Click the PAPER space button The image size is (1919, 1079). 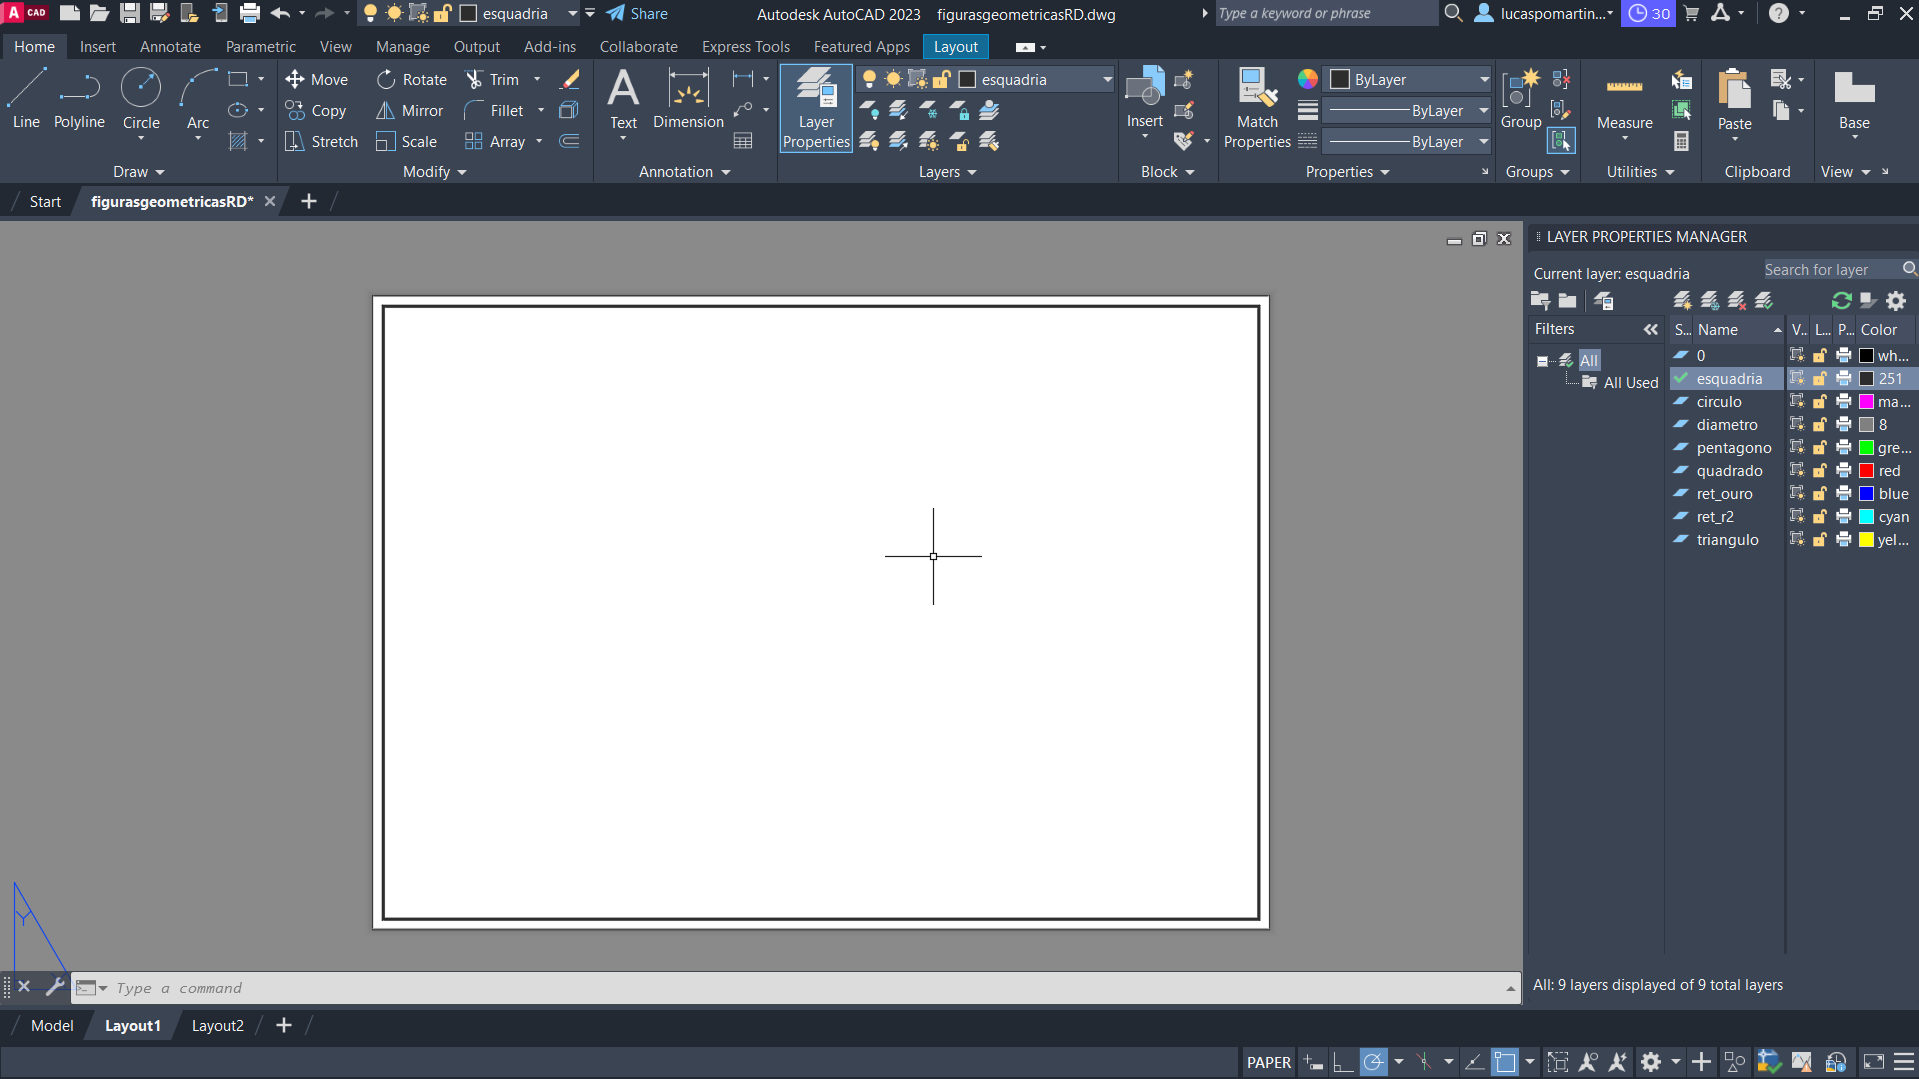(1268, 1063)
